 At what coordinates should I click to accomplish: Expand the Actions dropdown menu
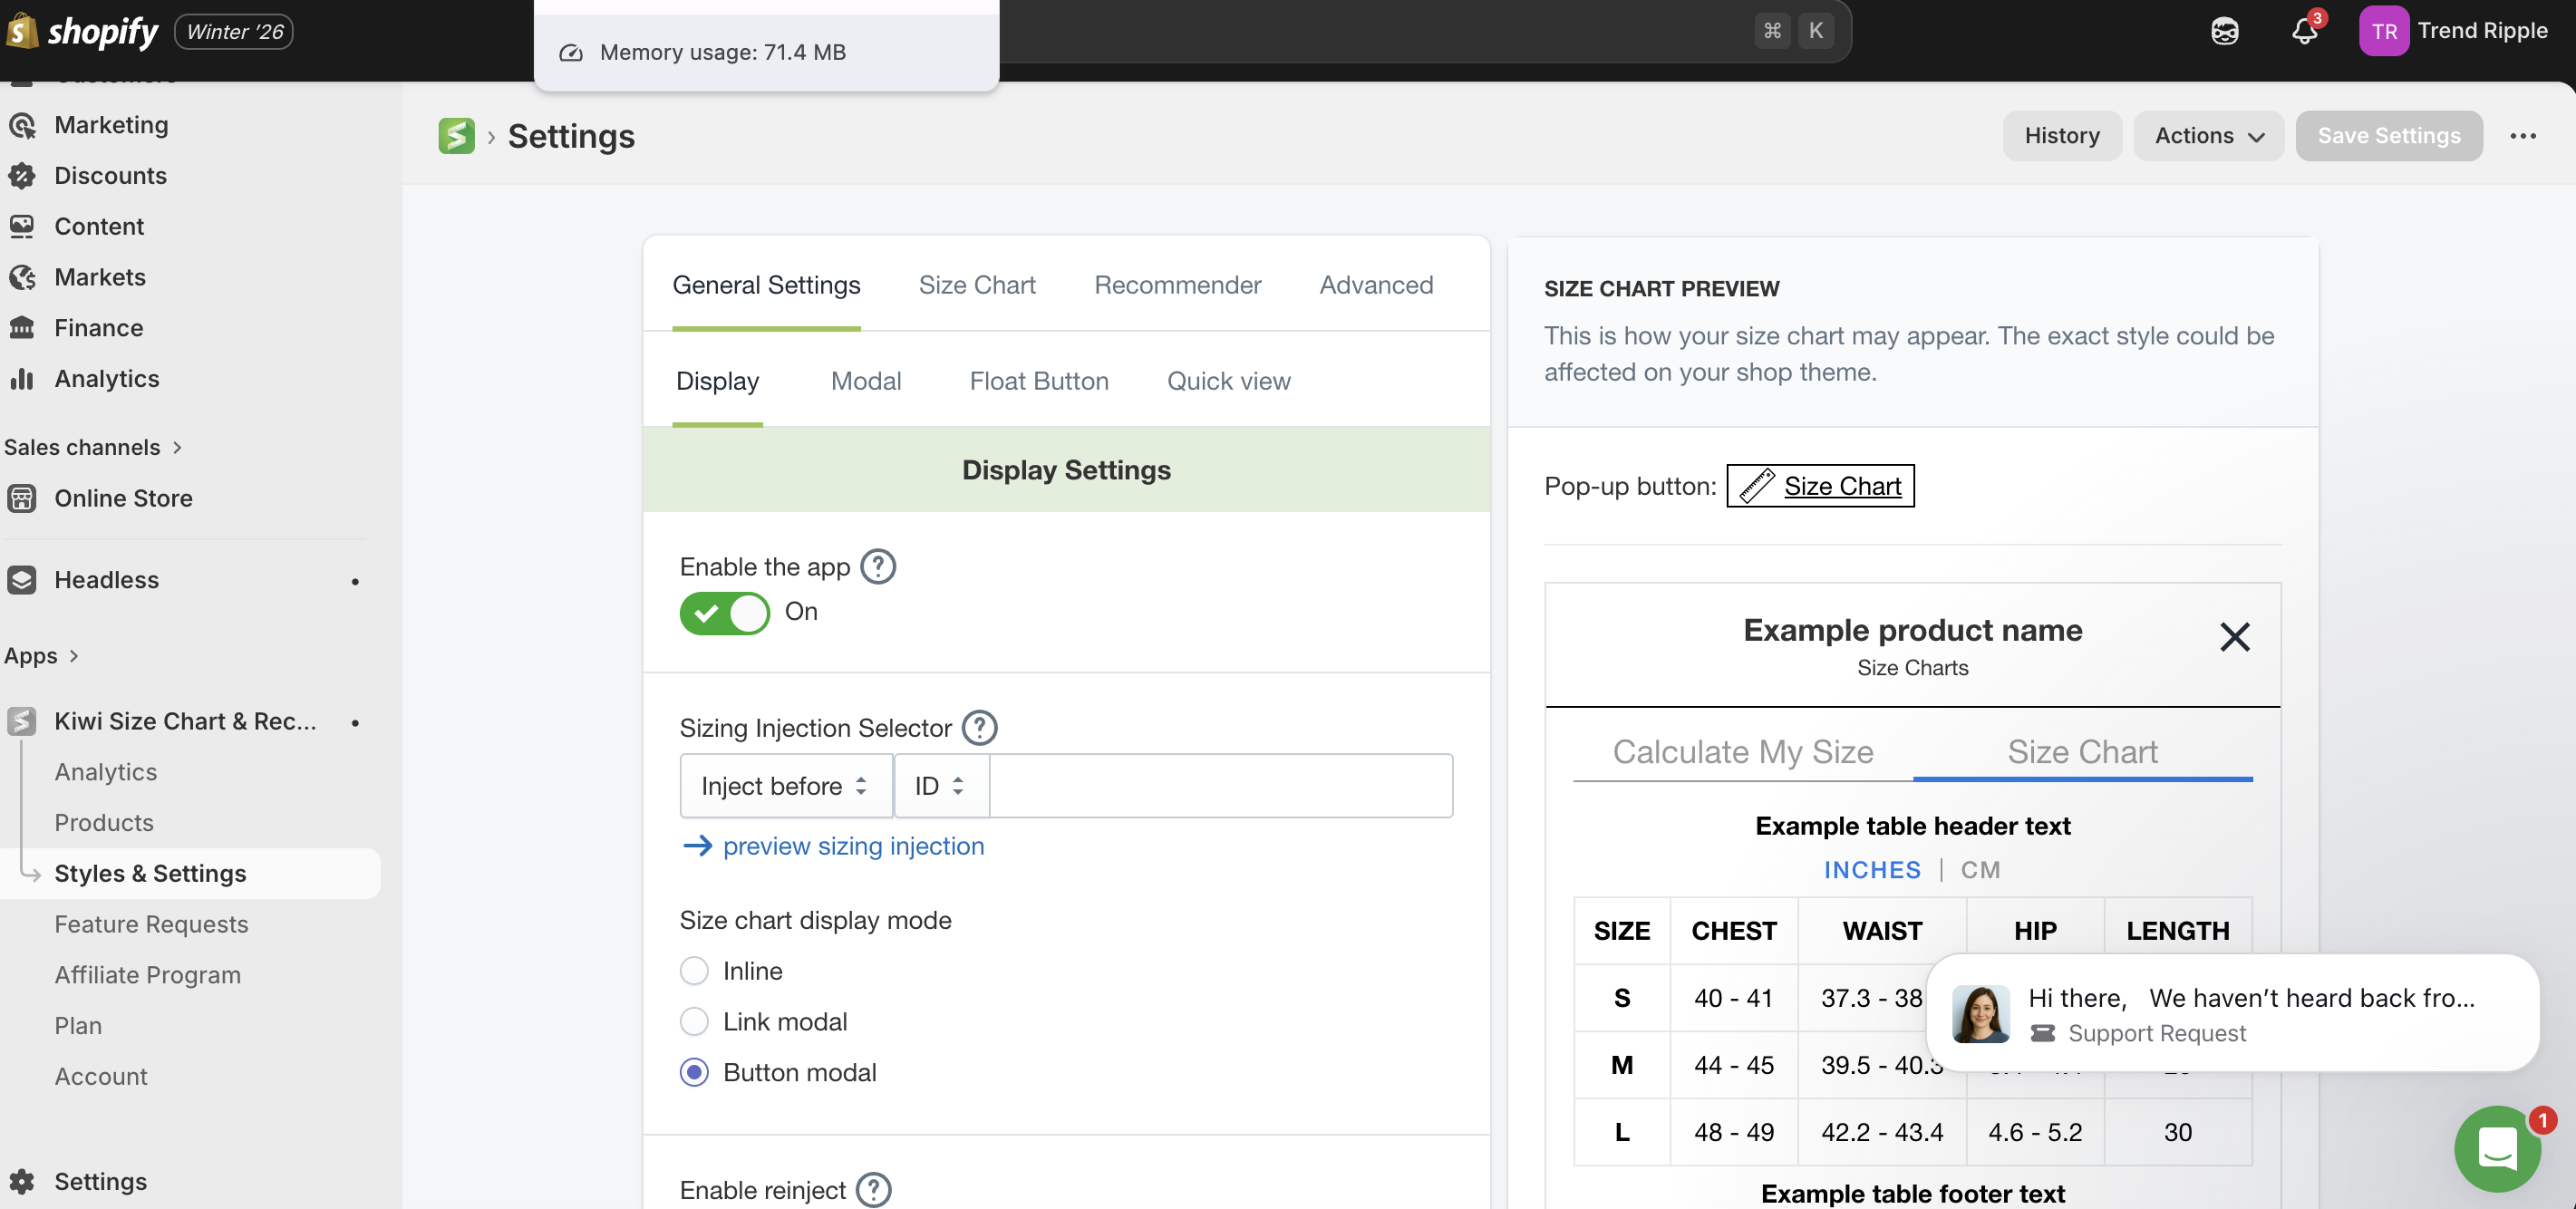coord(2208,136)
